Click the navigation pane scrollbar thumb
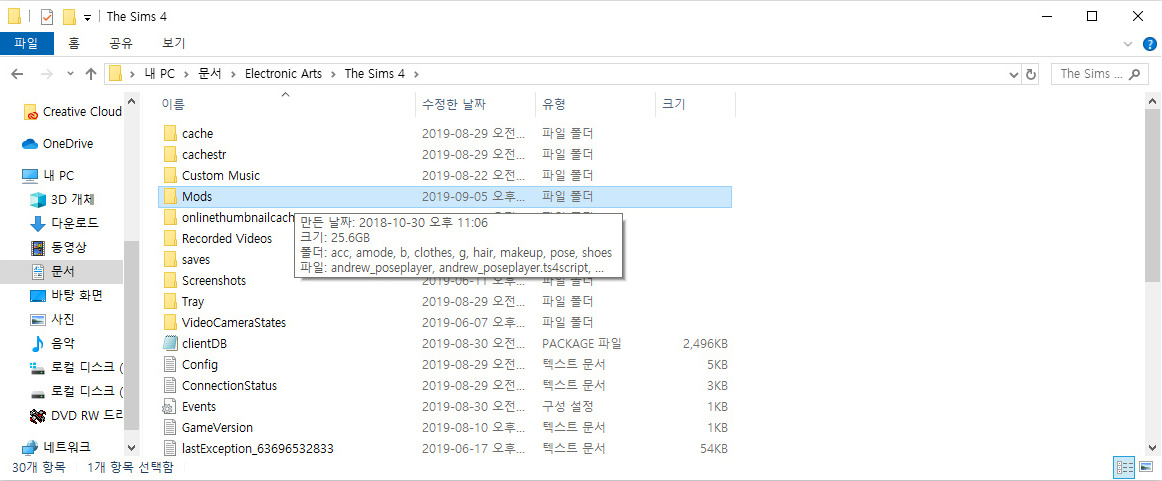The height and width of the screenshot is (481, 1162). 131,335
